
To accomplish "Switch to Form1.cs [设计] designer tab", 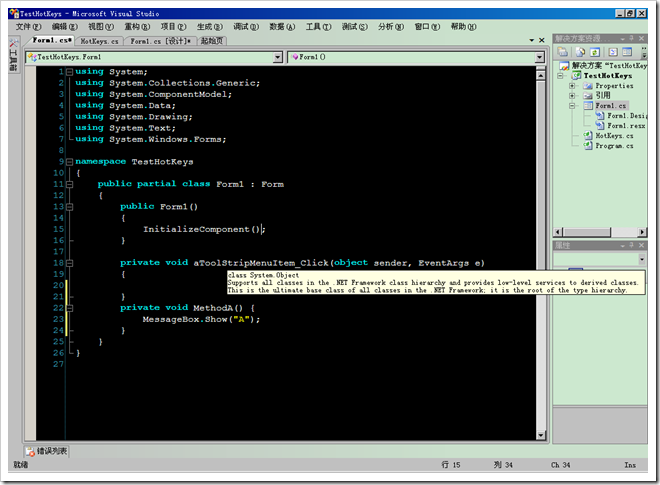I will point(160,41).
